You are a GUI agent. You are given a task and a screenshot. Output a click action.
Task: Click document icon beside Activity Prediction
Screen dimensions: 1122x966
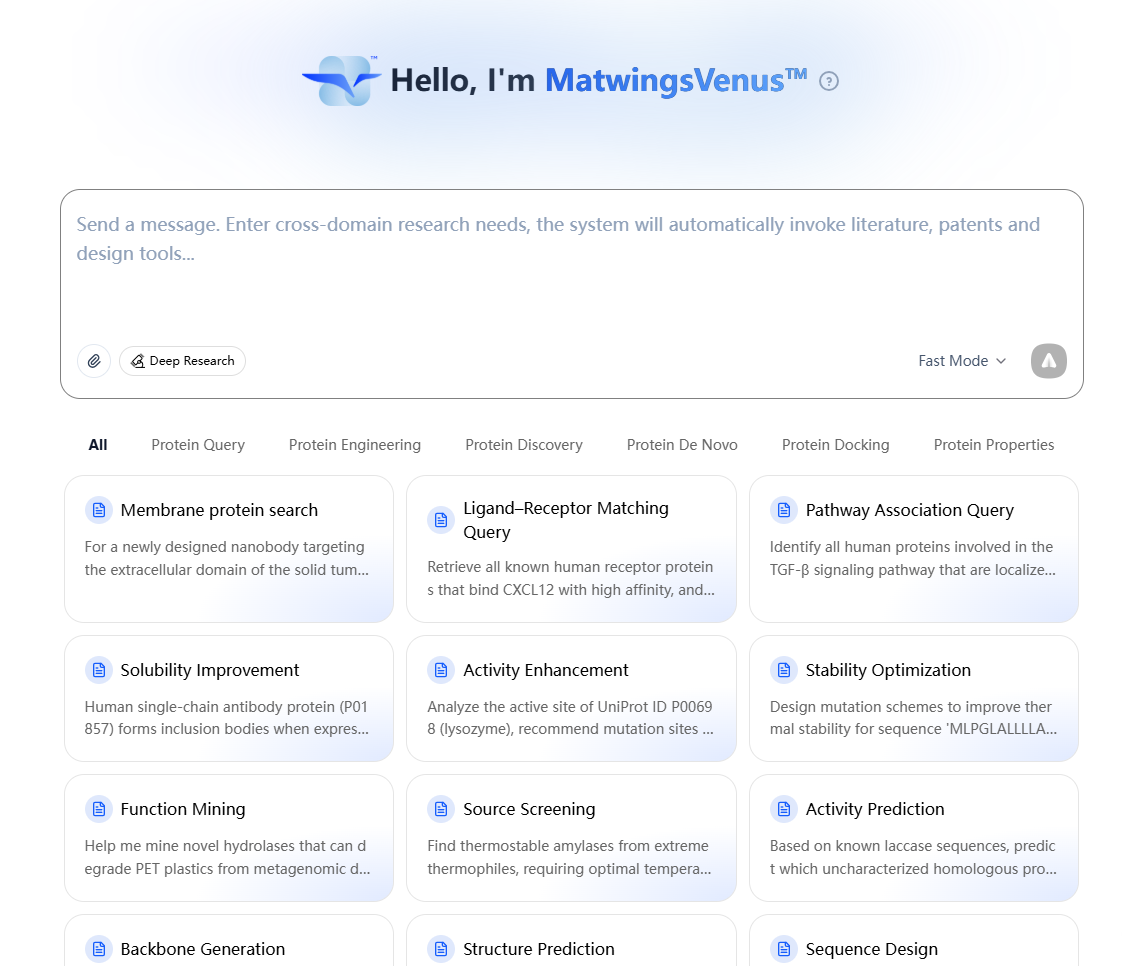(x=784, y=809)
